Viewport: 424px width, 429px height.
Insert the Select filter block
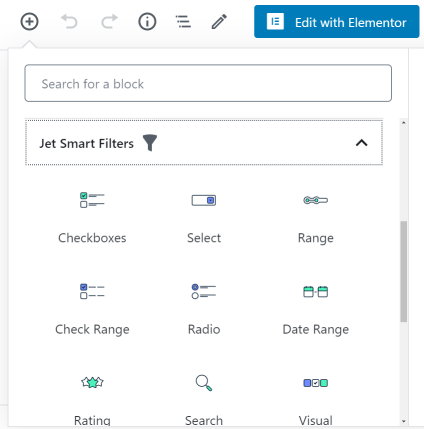(x=204, y=217)
